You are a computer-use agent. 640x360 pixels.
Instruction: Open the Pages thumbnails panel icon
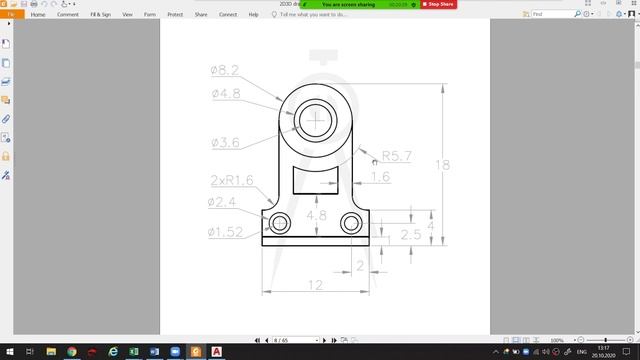(x=6, y=63)
